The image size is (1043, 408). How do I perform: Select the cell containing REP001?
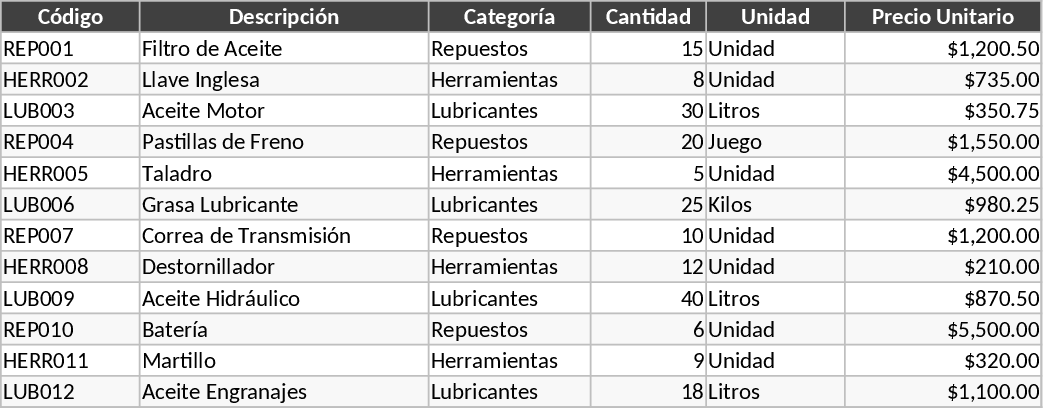tap(70, 48)
